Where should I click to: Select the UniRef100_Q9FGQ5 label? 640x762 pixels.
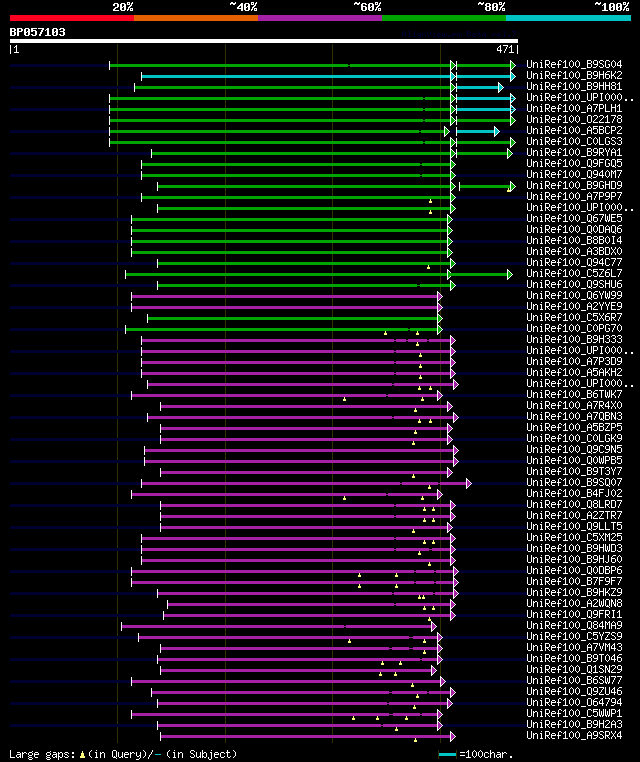(574, 163)
